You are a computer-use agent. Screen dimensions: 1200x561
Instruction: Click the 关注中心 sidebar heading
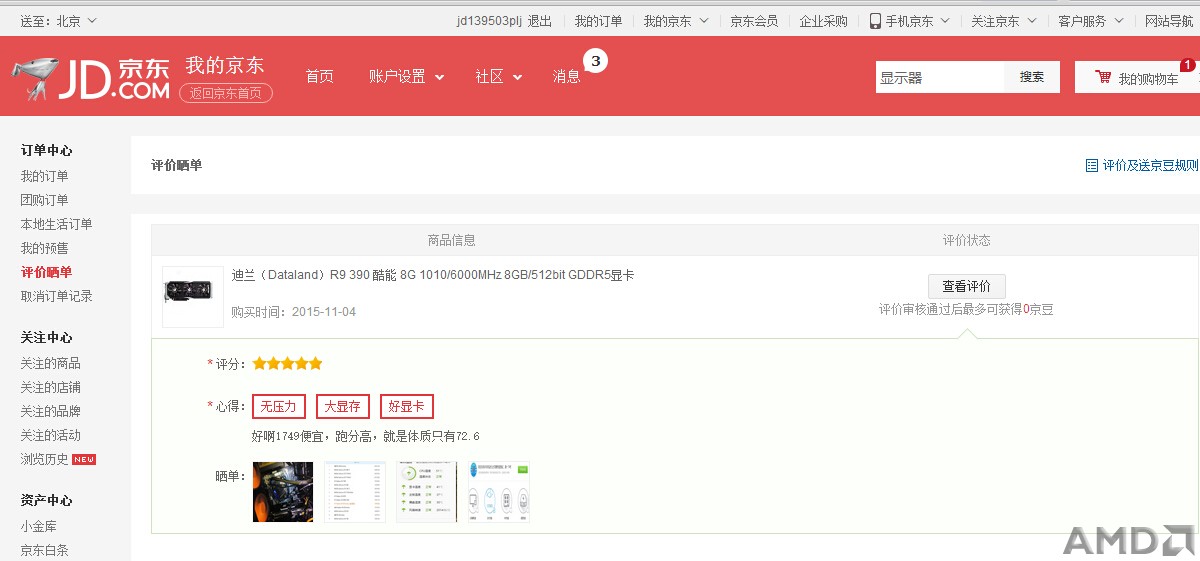coord(46,337)
